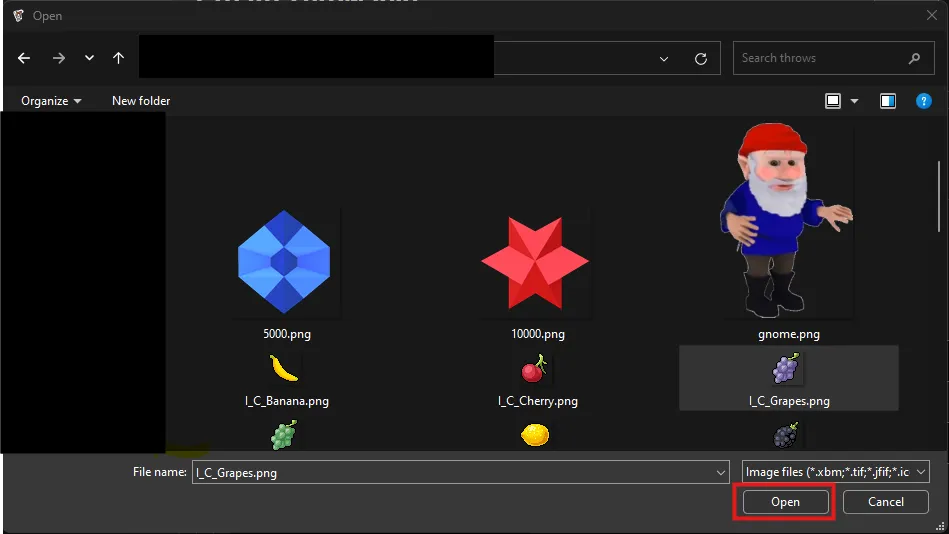Click the Open button
The height and width of the screenshot is (534, 949).
click(786, 502)
